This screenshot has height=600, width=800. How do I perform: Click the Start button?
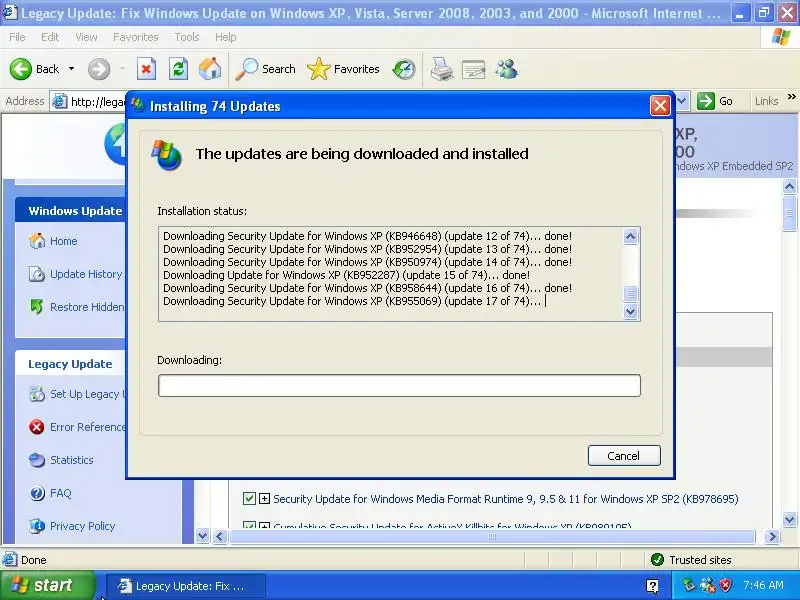[x=48, y=585]
